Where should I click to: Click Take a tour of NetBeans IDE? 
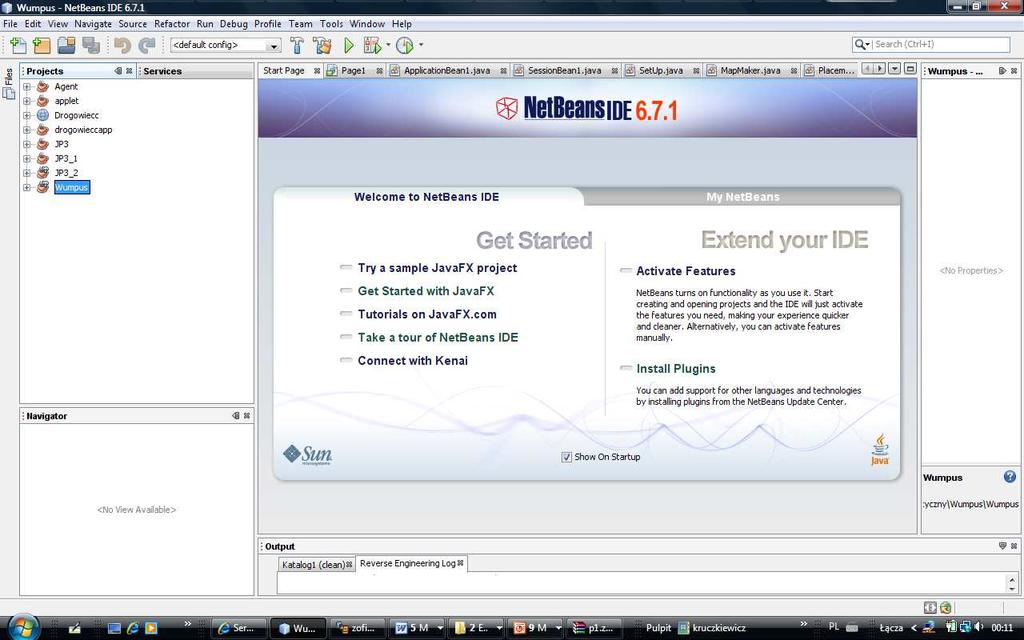[x=438, y=338]
